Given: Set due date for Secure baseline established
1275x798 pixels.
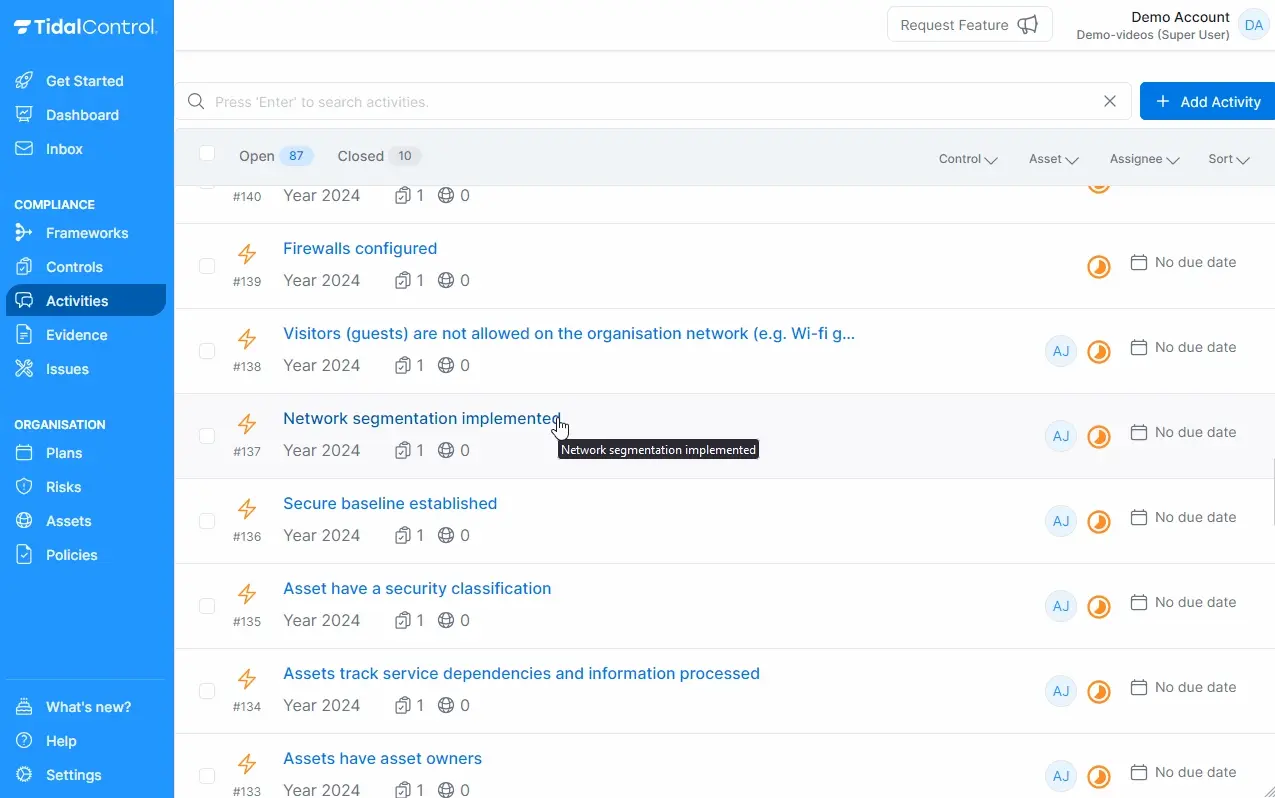Looking at the screenshot, I should pos(1183,517).
